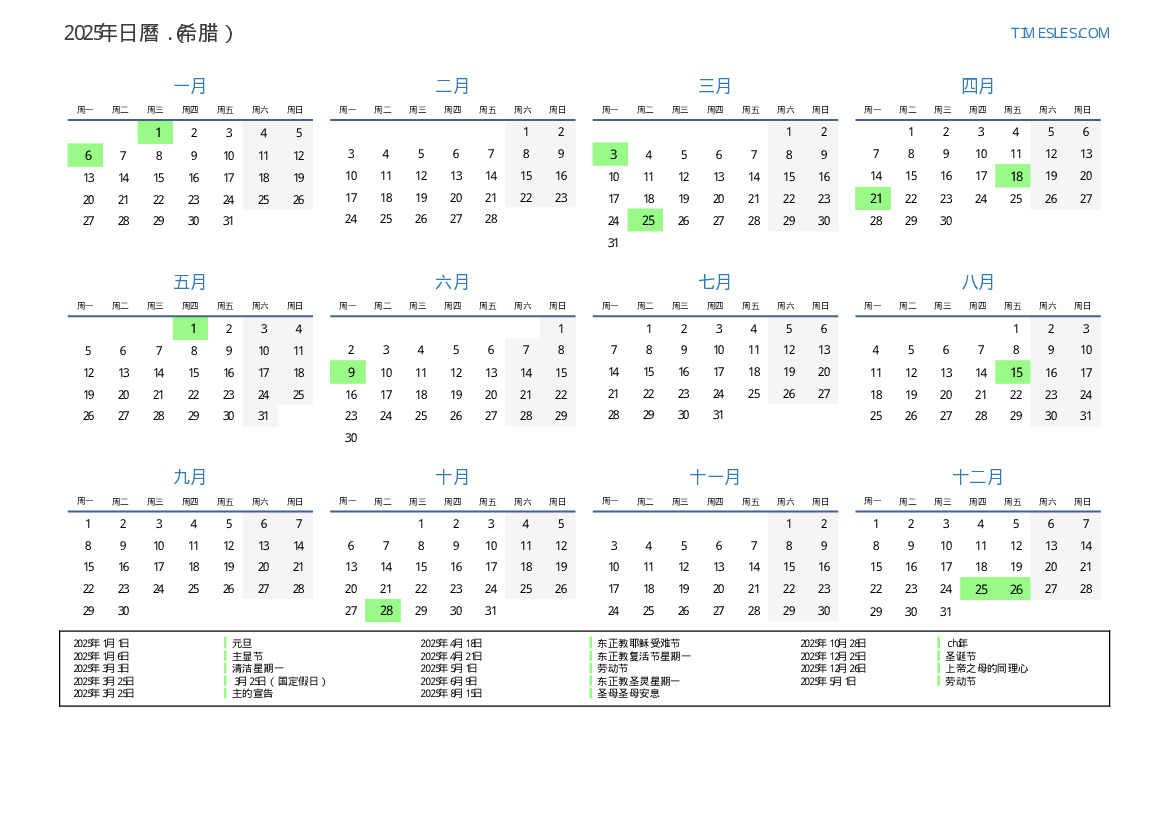Image resolution: width=1169 pixels, height=827 pixels.
Task: Click legend date 2025年4月18日
Action: pyautogui.click(x=451, y=643)
